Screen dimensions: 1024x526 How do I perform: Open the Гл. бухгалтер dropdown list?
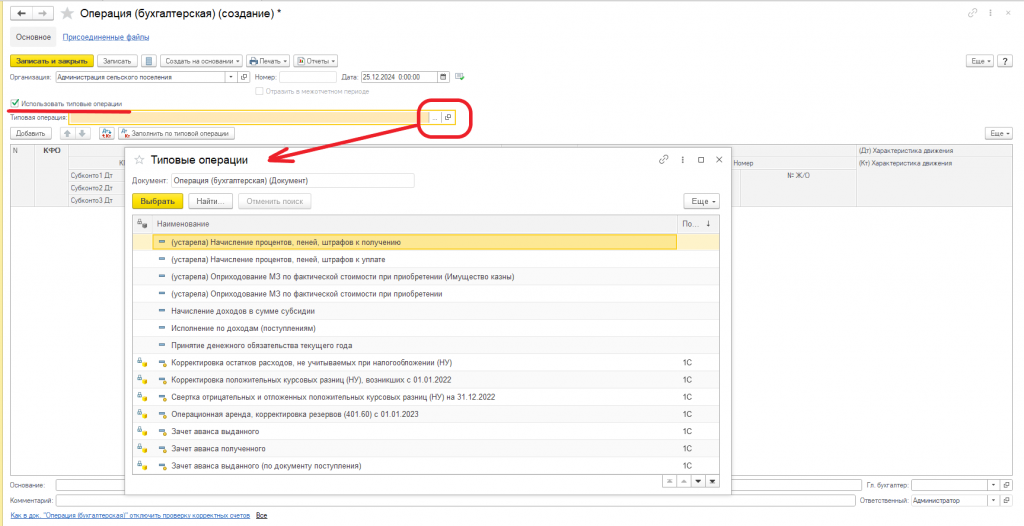pos(994,485)
